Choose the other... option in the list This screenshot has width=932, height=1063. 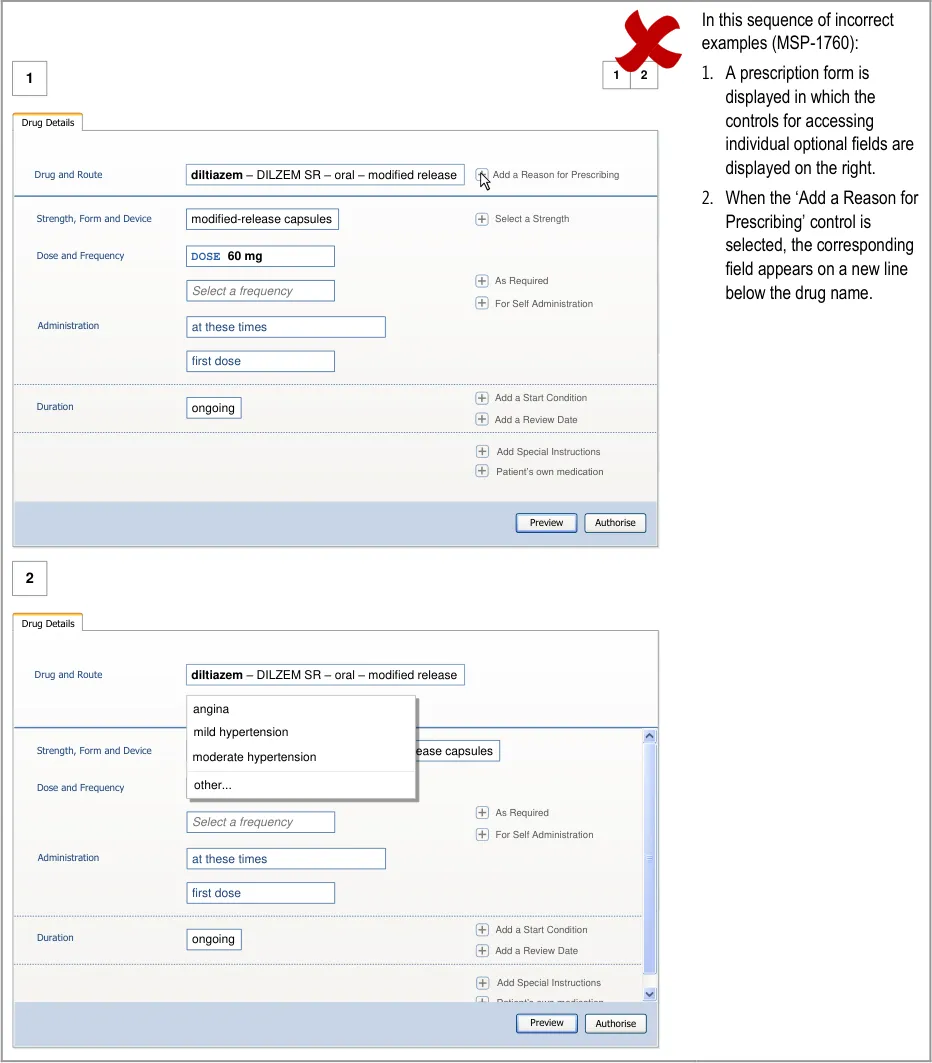point(212,785)
